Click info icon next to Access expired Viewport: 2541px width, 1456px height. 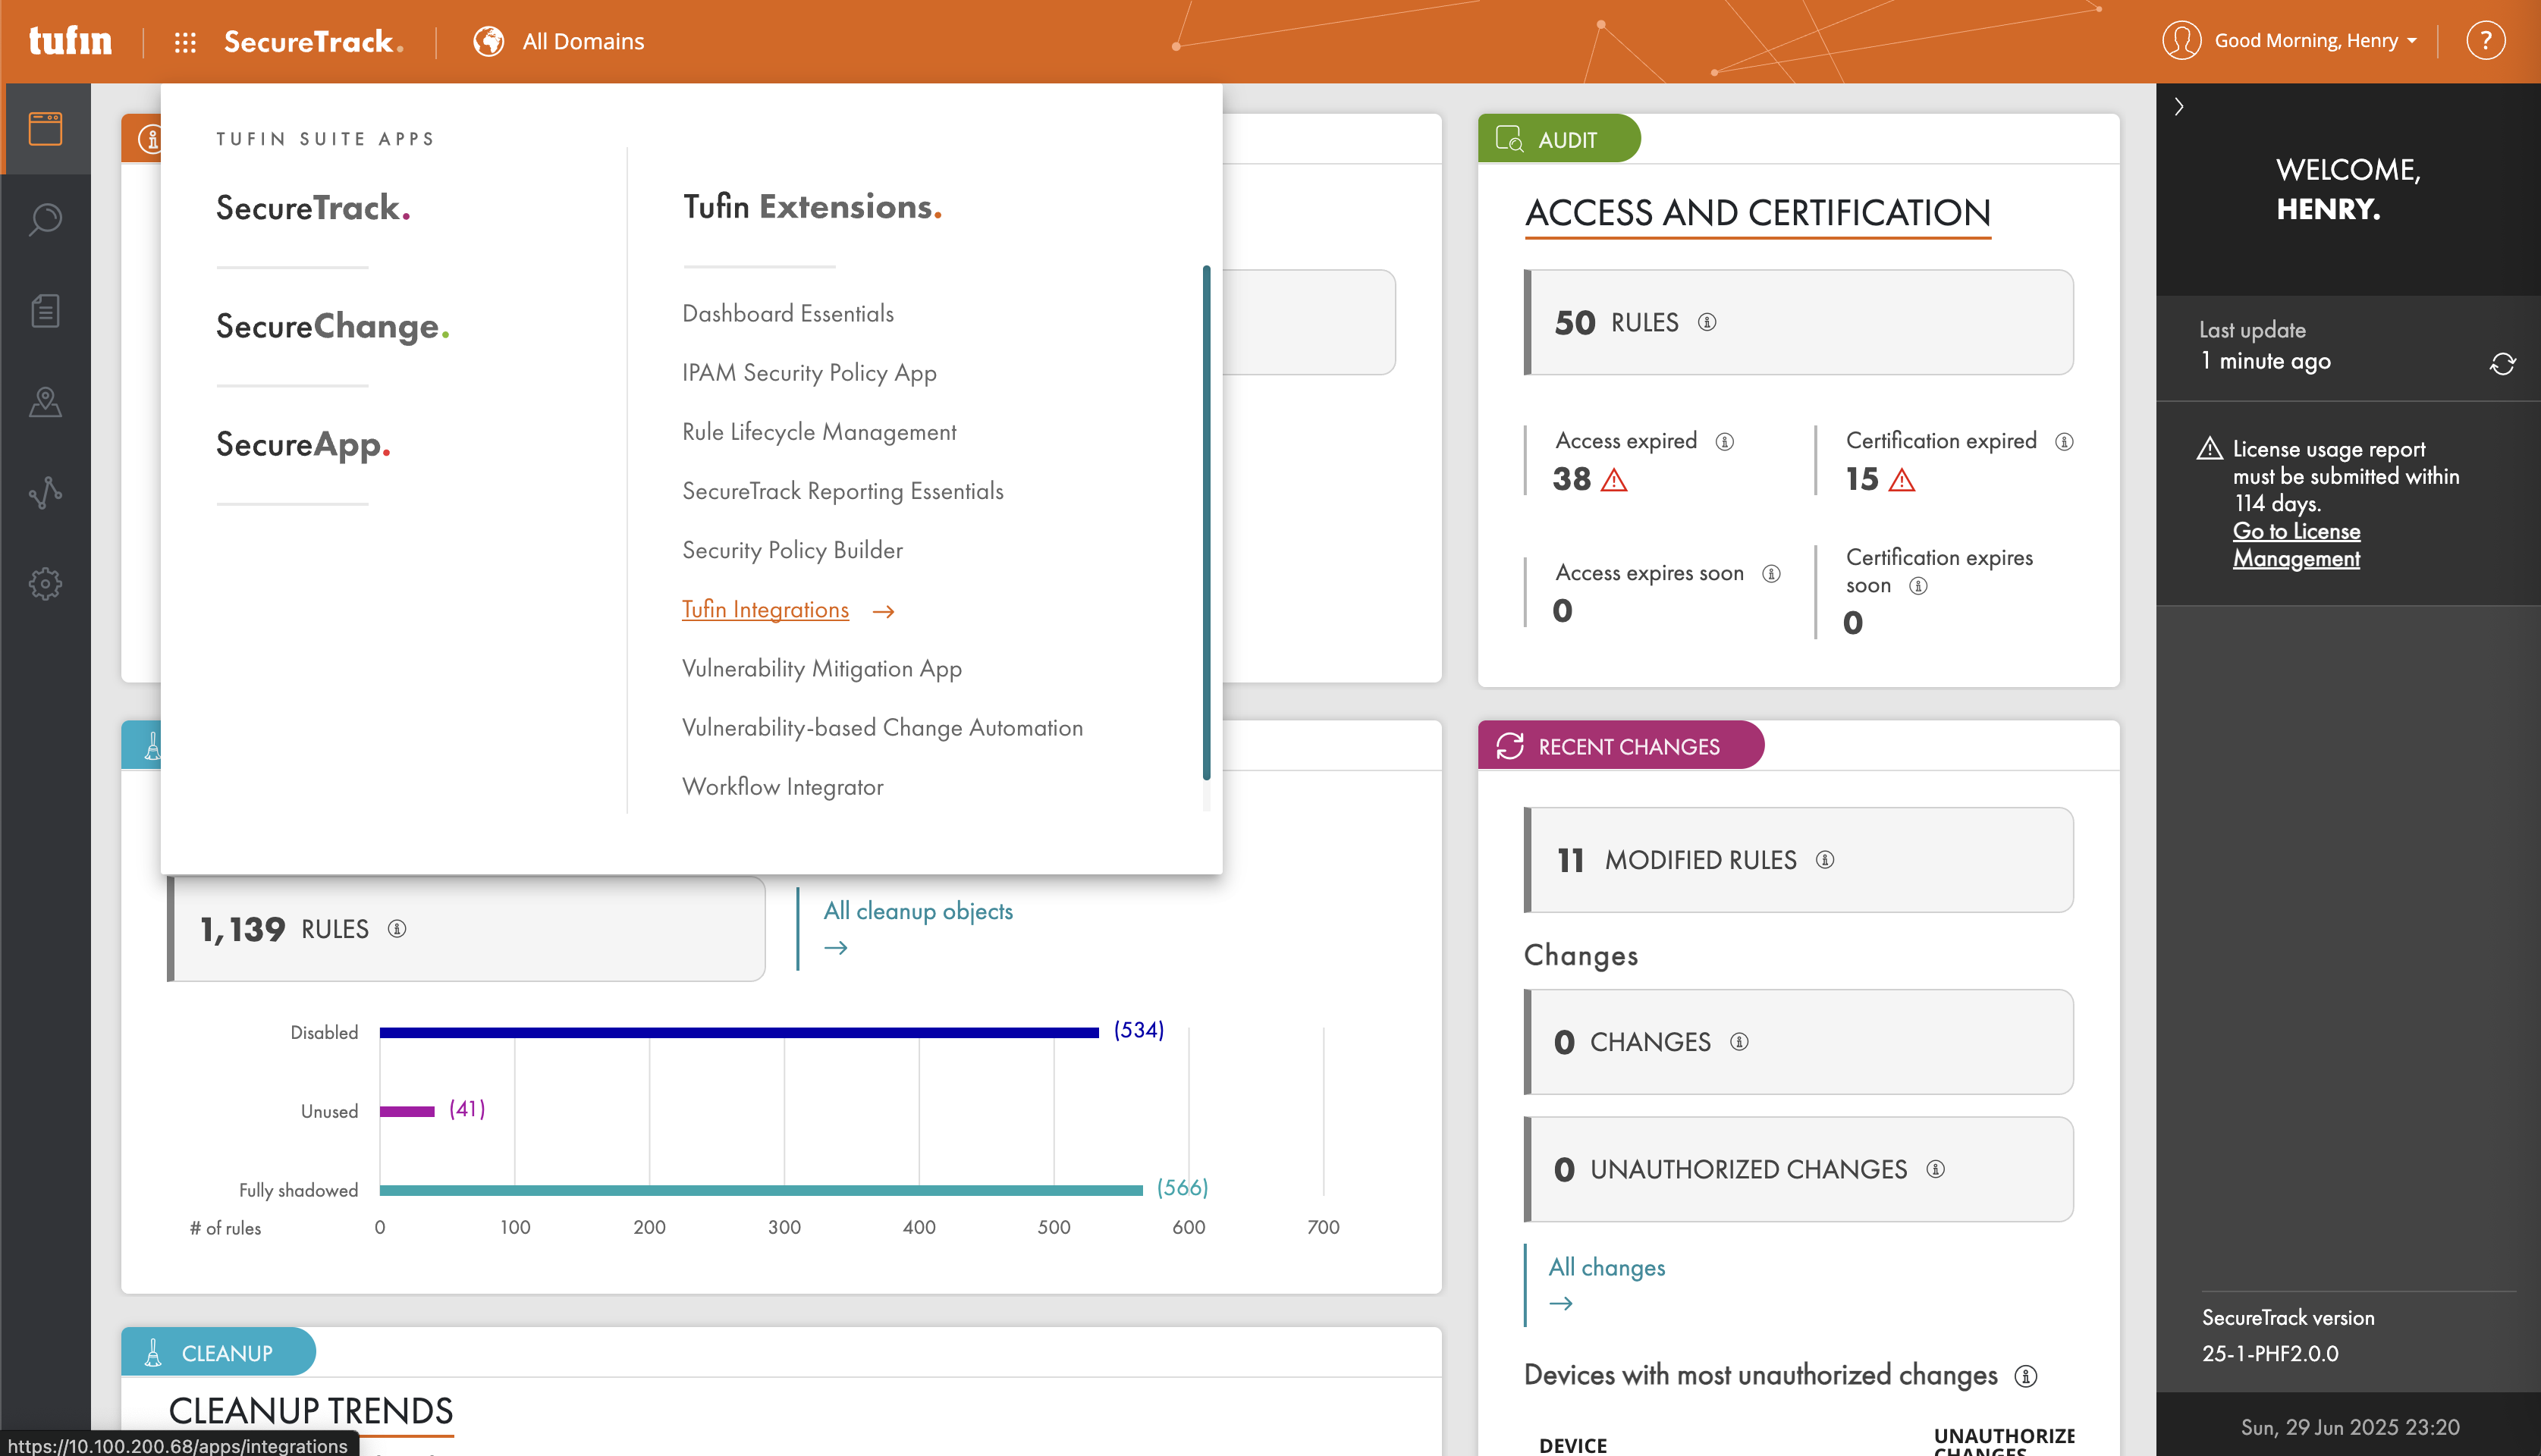coord(1725,442)
